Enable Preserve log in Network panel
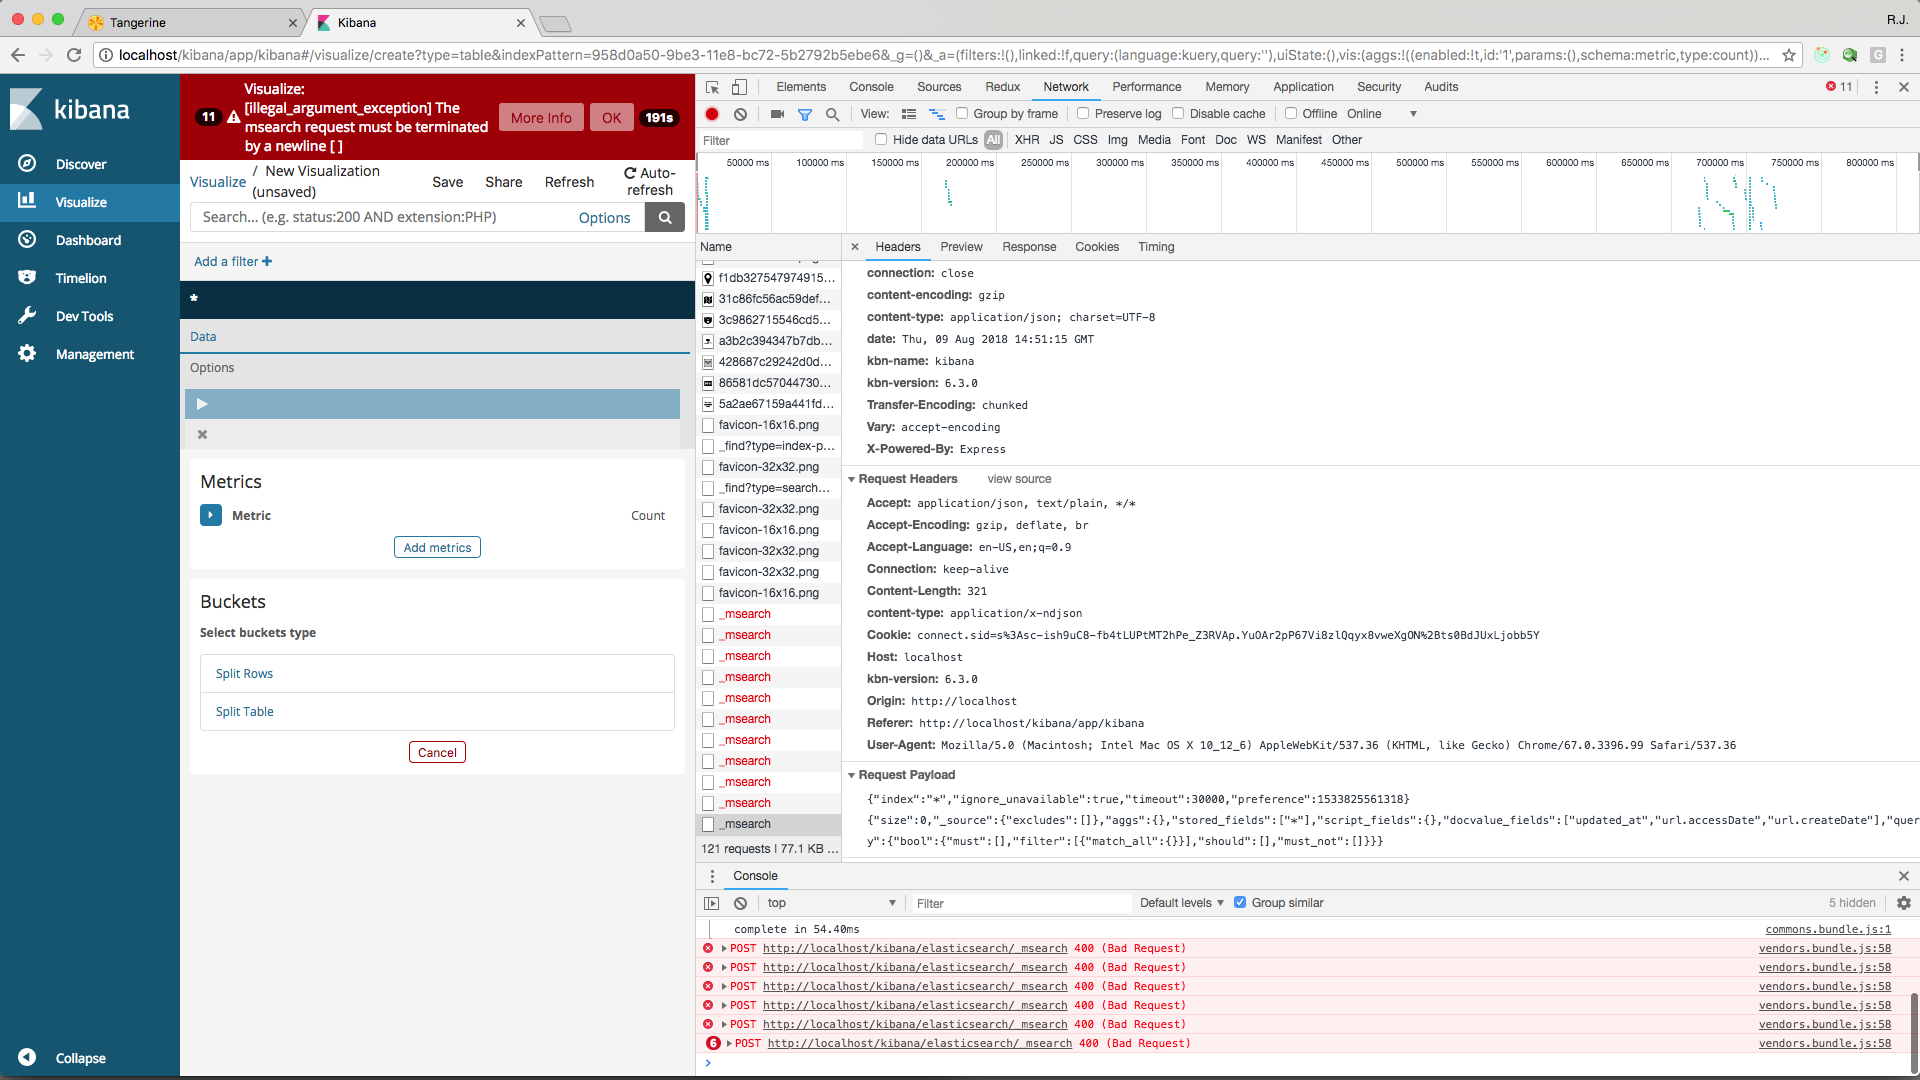 pos(1083,114)
